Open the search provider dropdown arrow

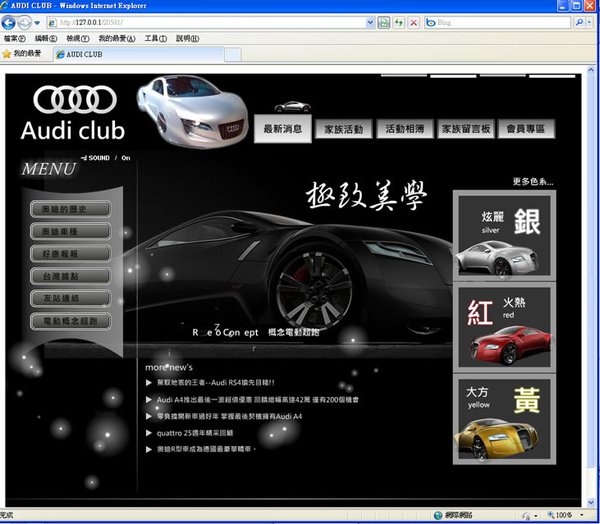tap(590, 23)
